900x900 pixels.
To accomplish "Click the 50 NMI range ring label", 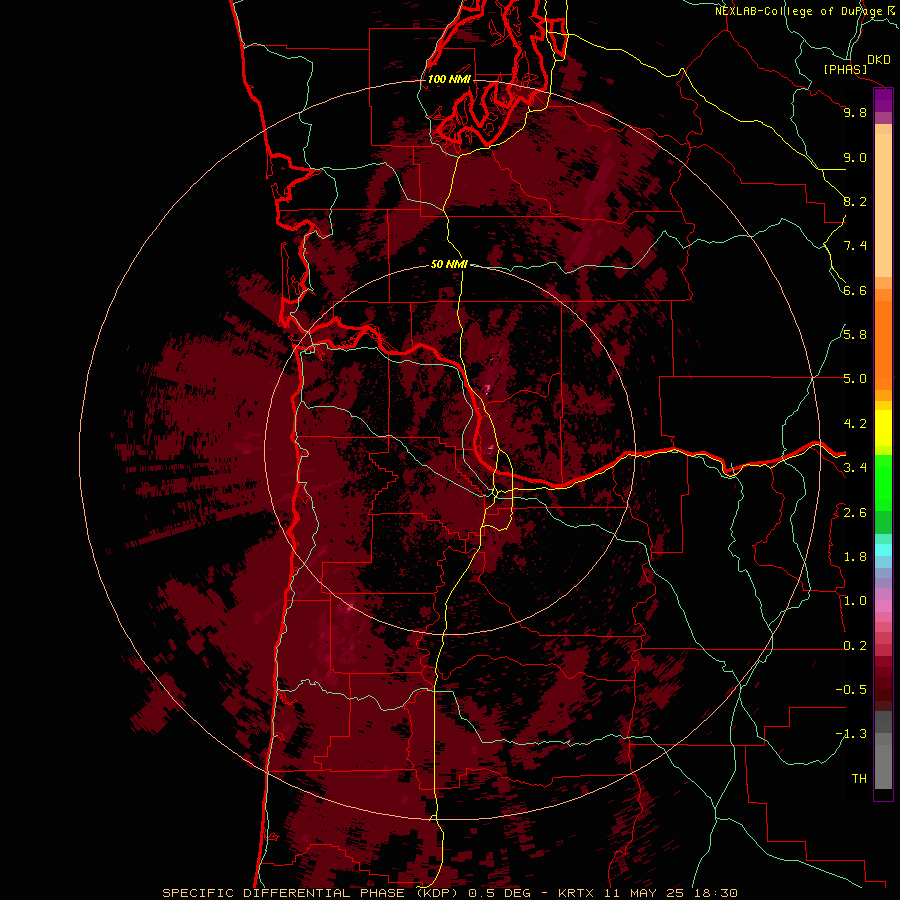I will [x=449, y=264].
